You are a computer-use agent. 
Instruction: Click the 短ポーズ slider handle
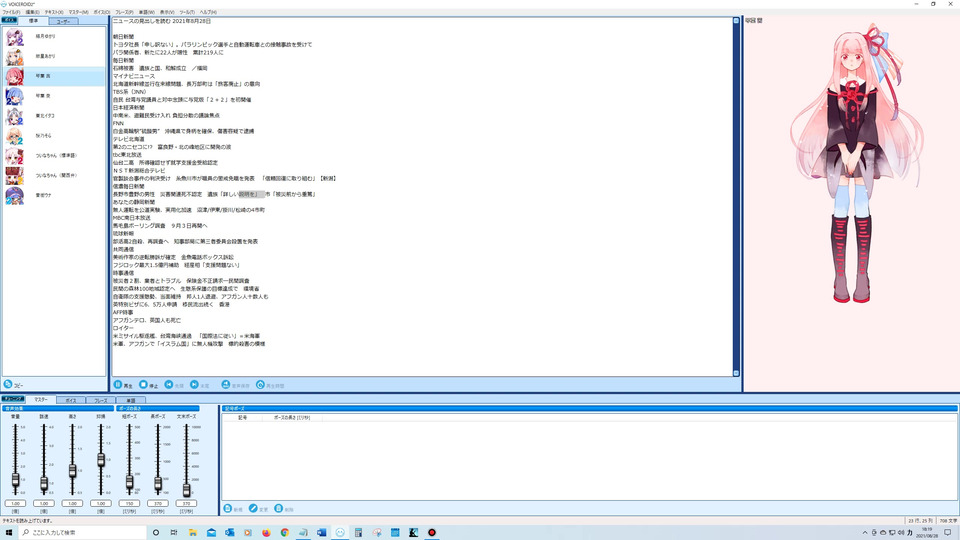click(x=129, y=482)
